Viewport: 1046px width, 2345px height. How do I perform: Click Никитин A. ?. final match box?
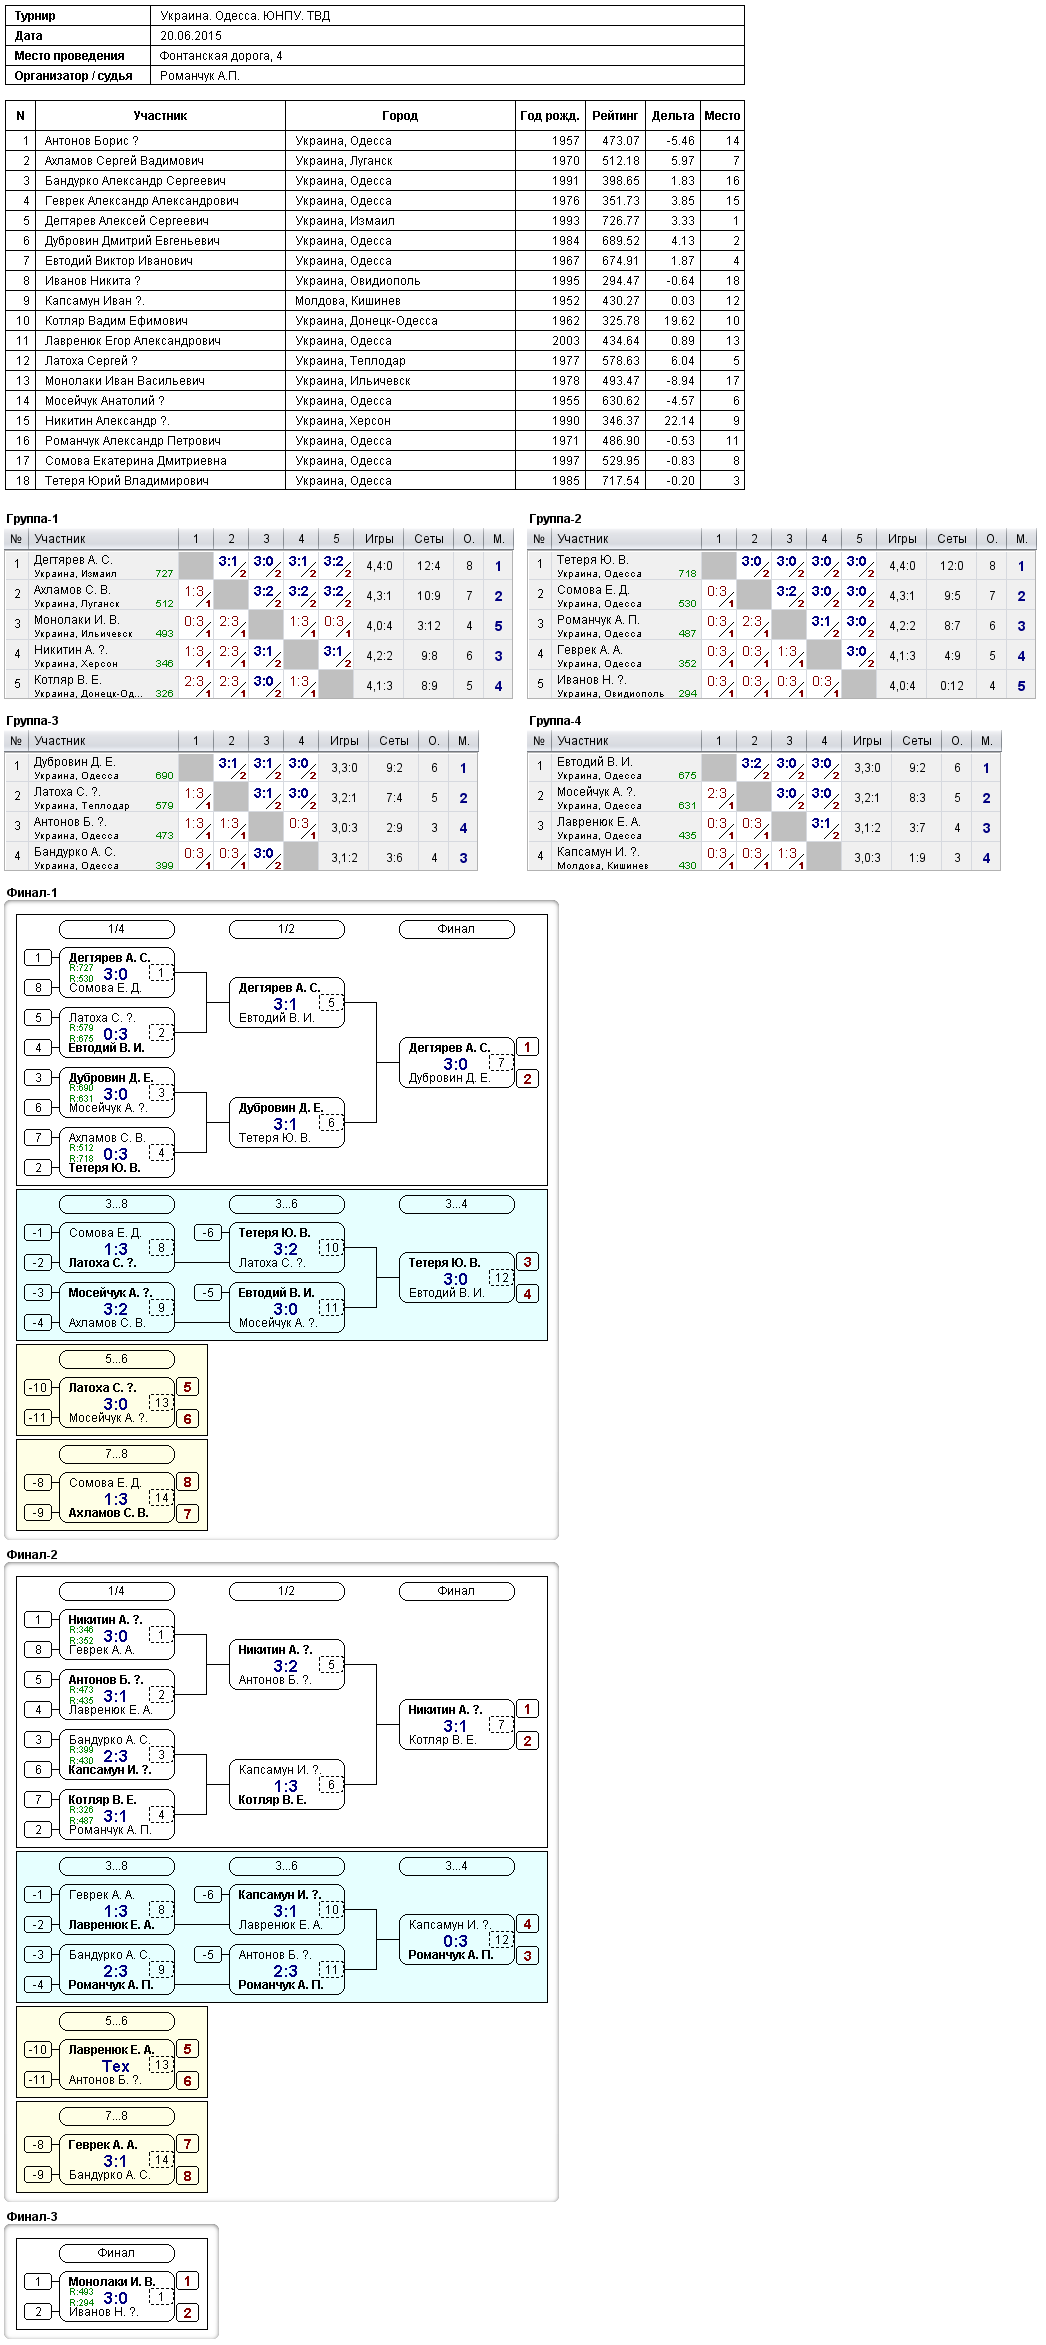(x=457, y=1725)
